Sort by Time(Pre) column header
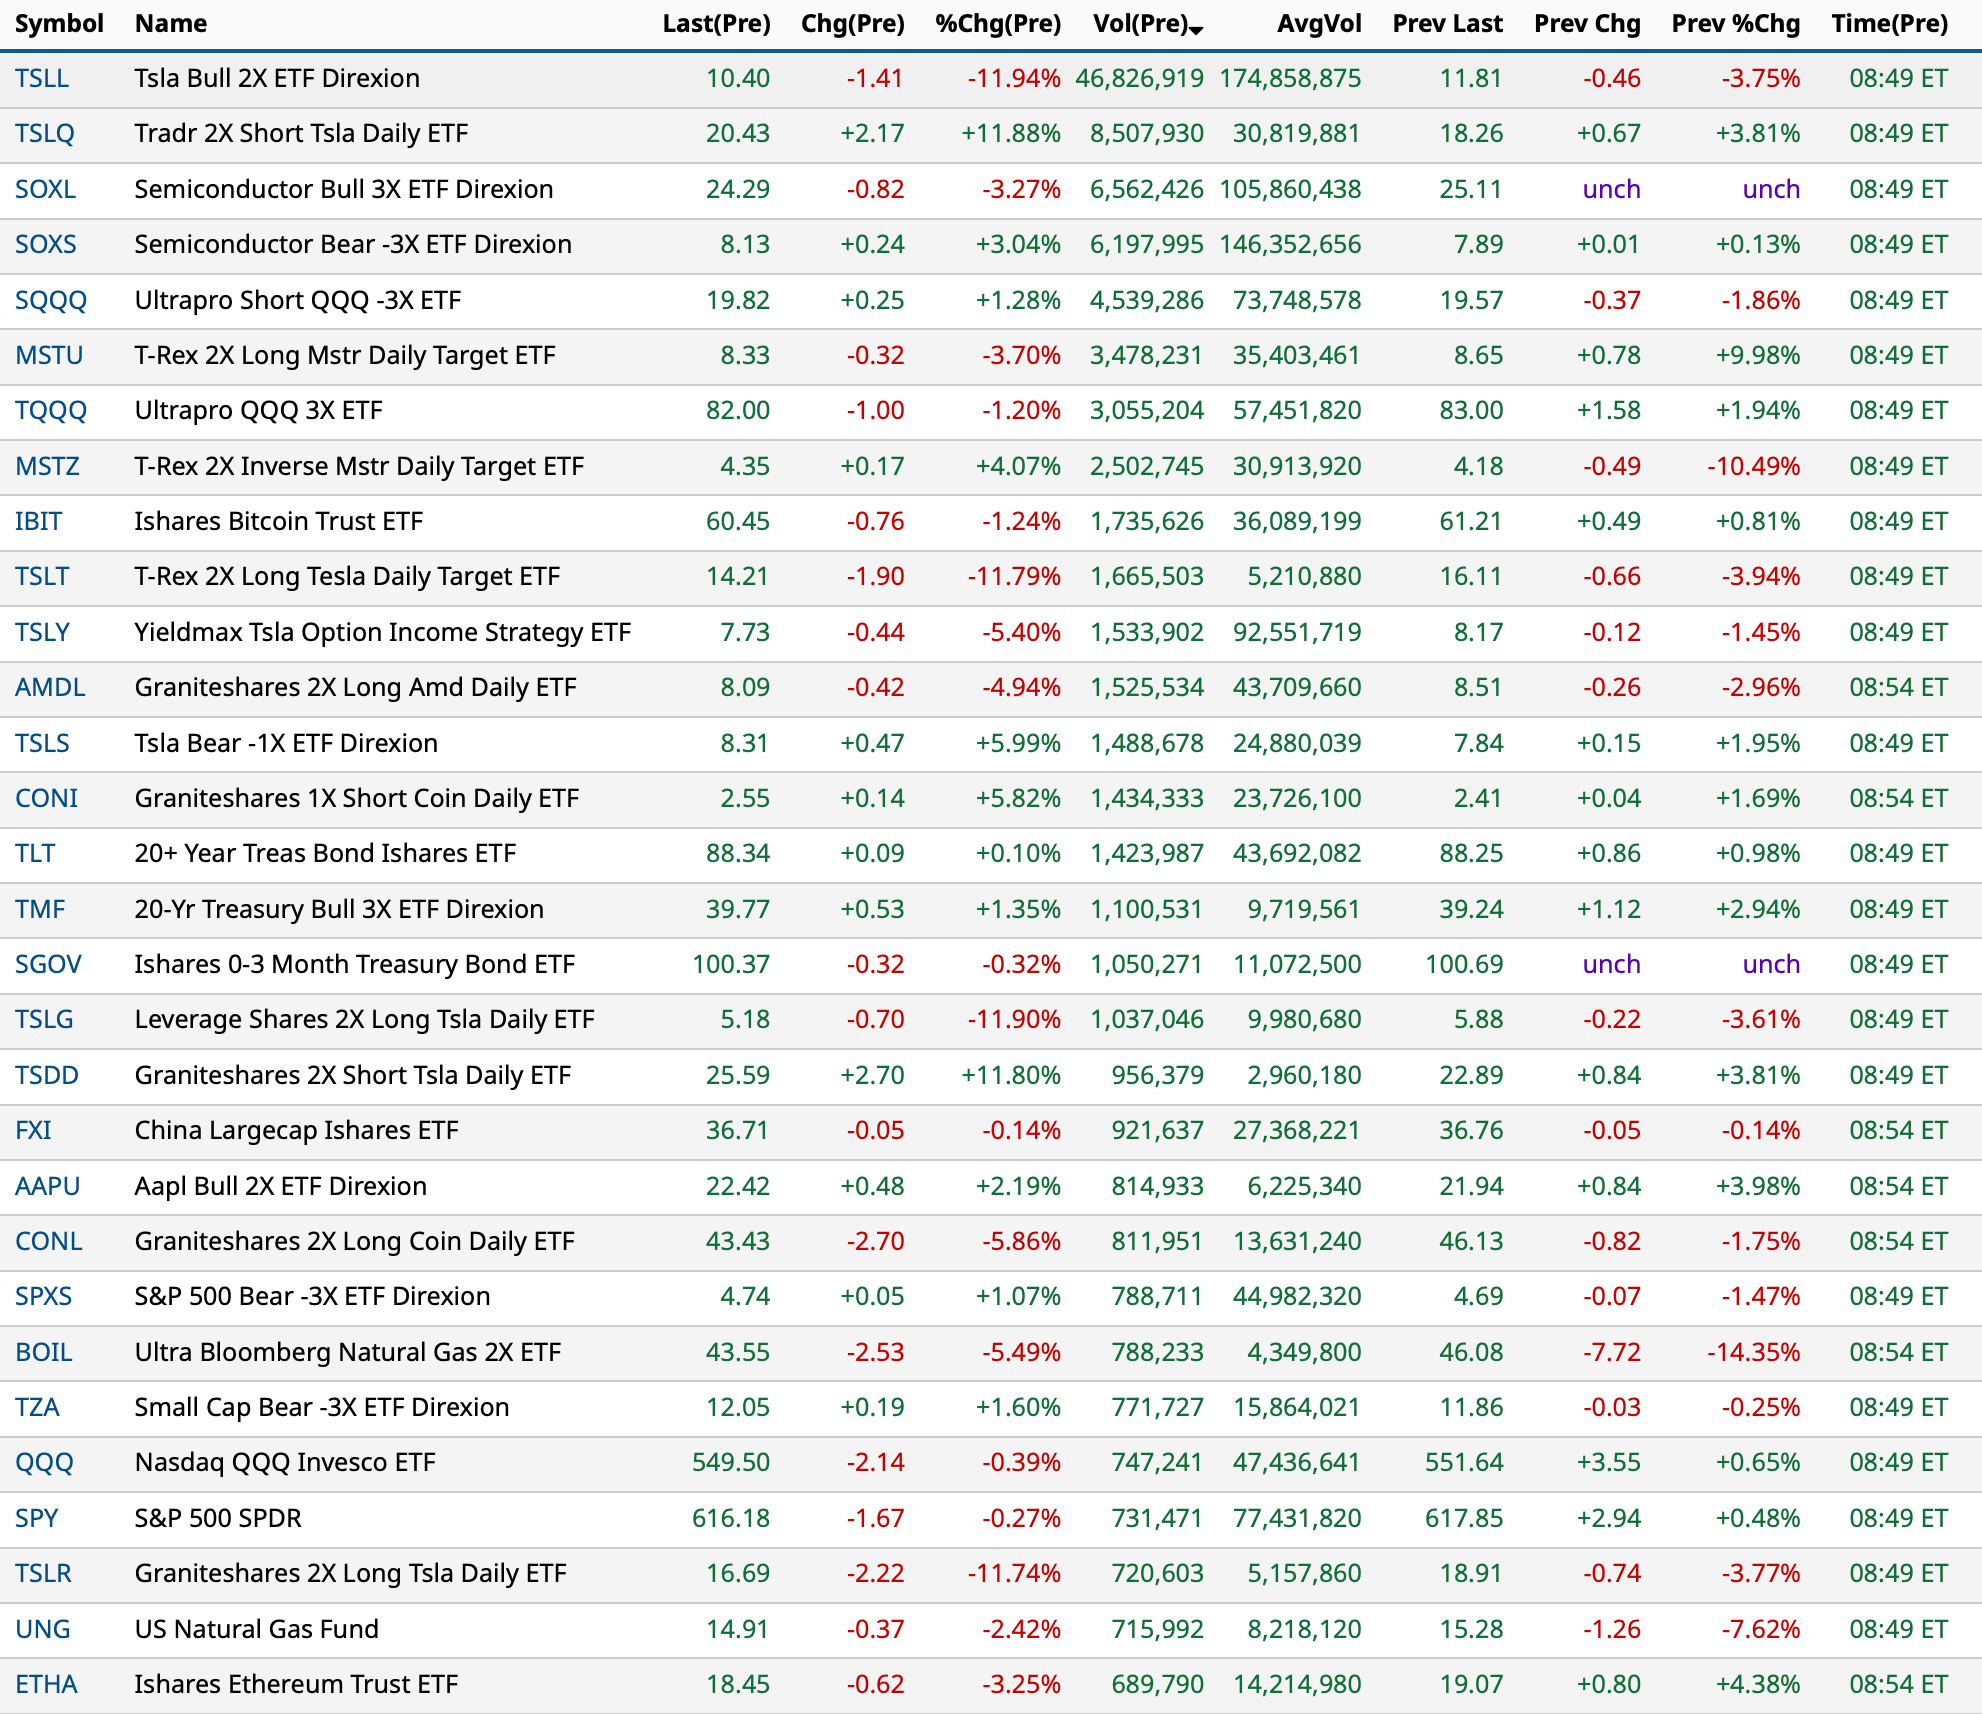The width and height of the screenshot is (1982, 1714). coord(1889,23)
